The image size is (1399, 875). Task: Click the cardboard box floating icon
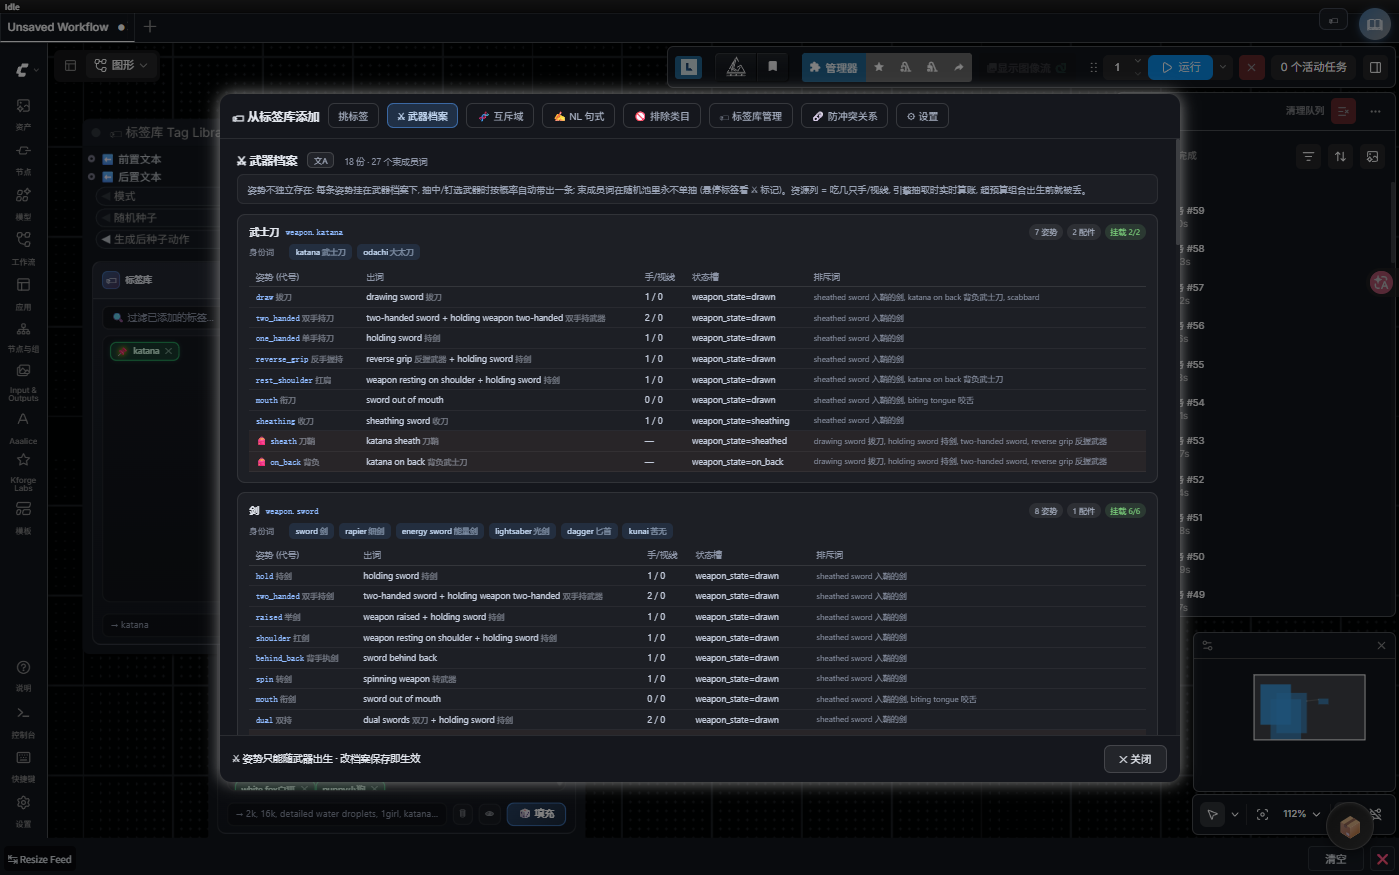point(1349,826)
